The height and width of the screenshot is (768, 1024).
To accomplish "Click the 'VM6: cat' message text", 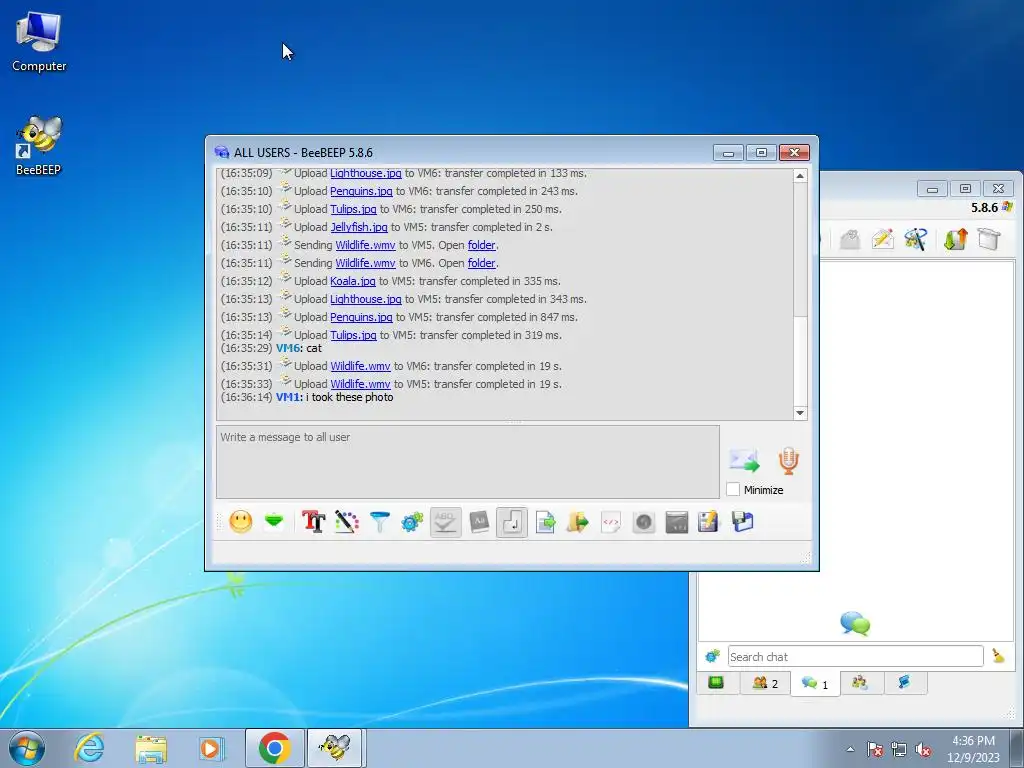I will pyautogui.click(x=298, y=348).
